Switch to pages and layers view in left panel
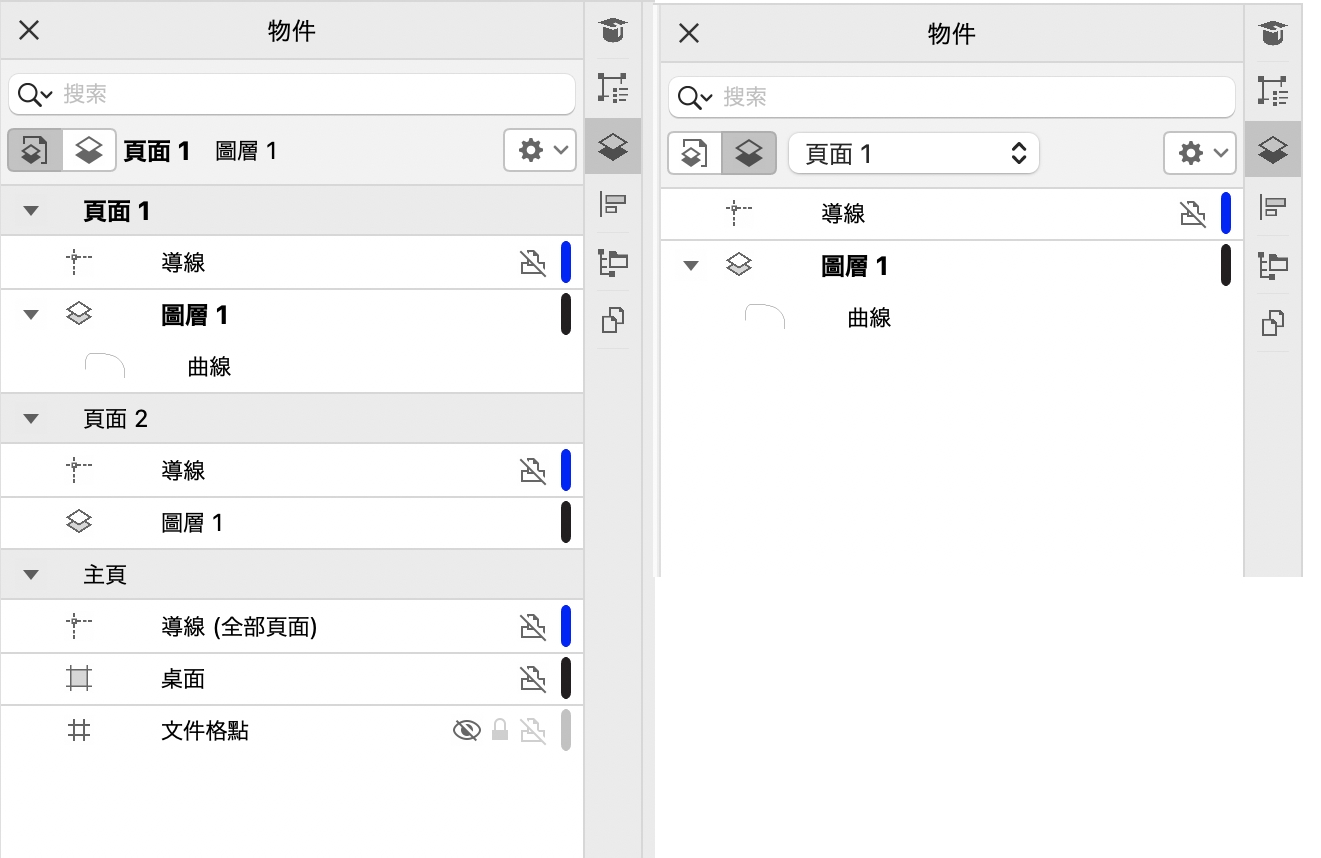Screen dimensions: 1321x858 pos(35,151)
